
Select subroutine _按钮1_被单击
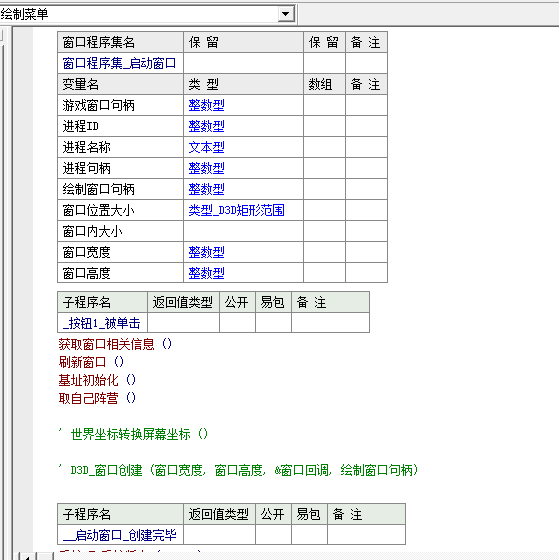(x=102, y=324)
